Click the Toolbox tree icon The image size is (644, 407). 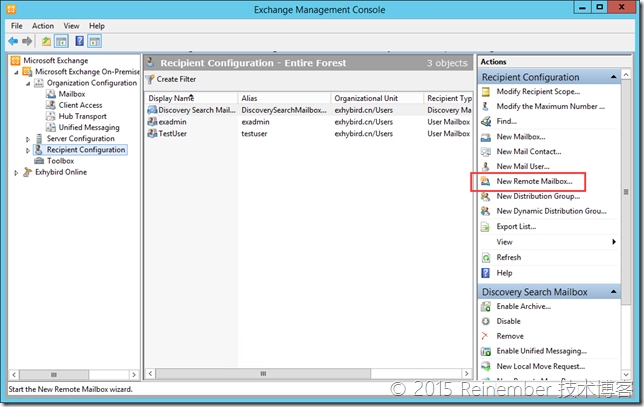point(39,161)
